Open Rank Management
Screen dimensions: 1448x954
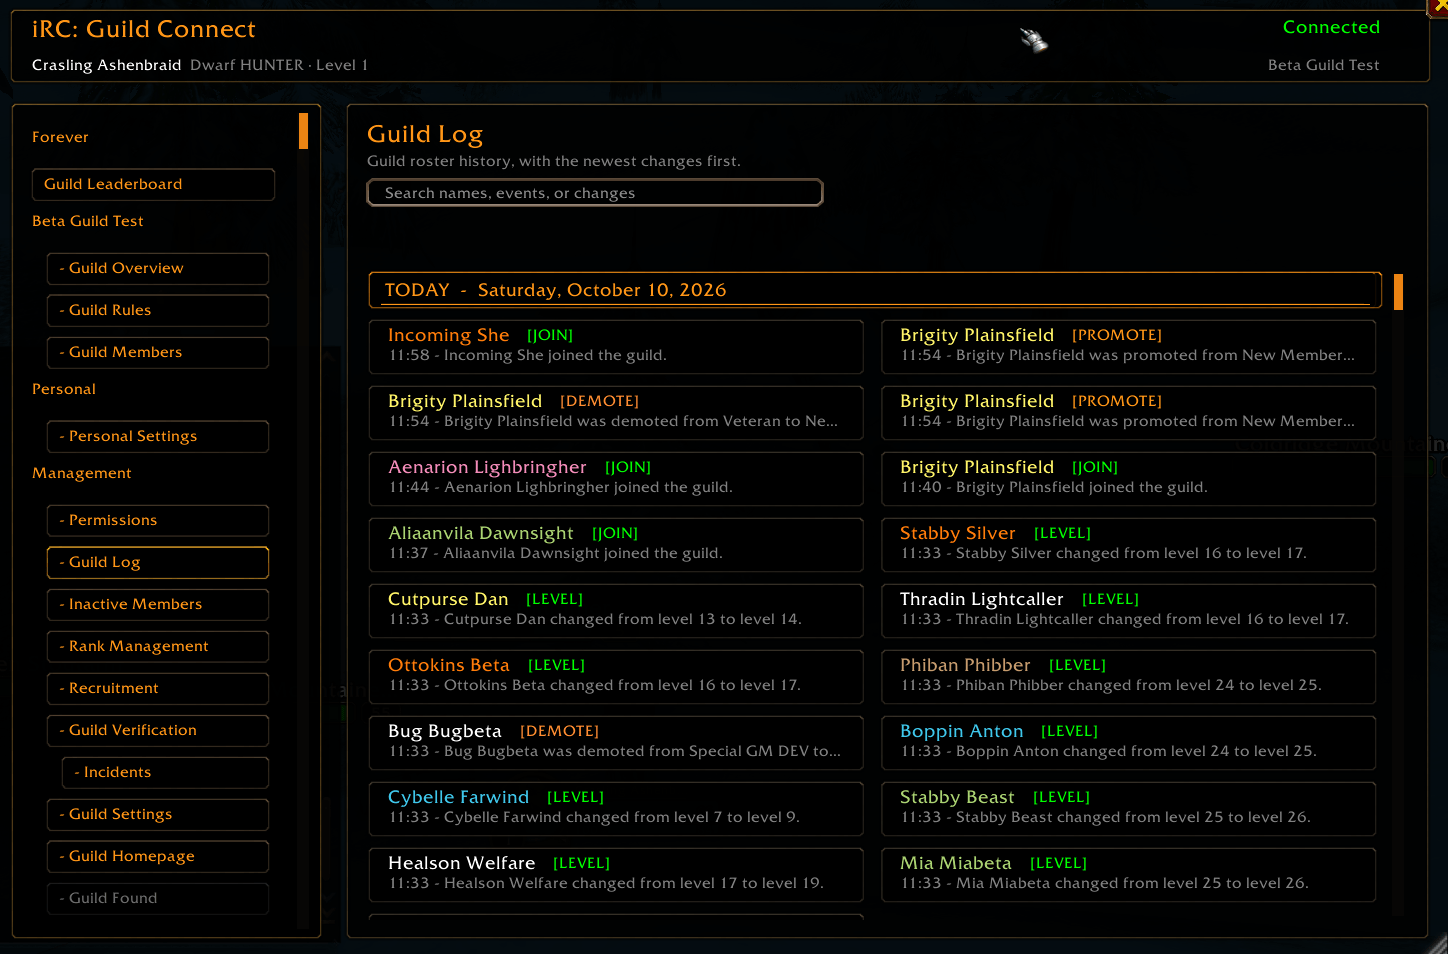point(158,646)
